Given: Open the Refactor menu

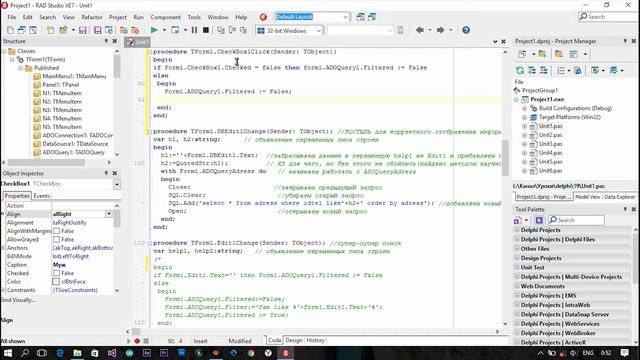Looking at the screenshot, I should pyautogui.click(x=92, y=17).
